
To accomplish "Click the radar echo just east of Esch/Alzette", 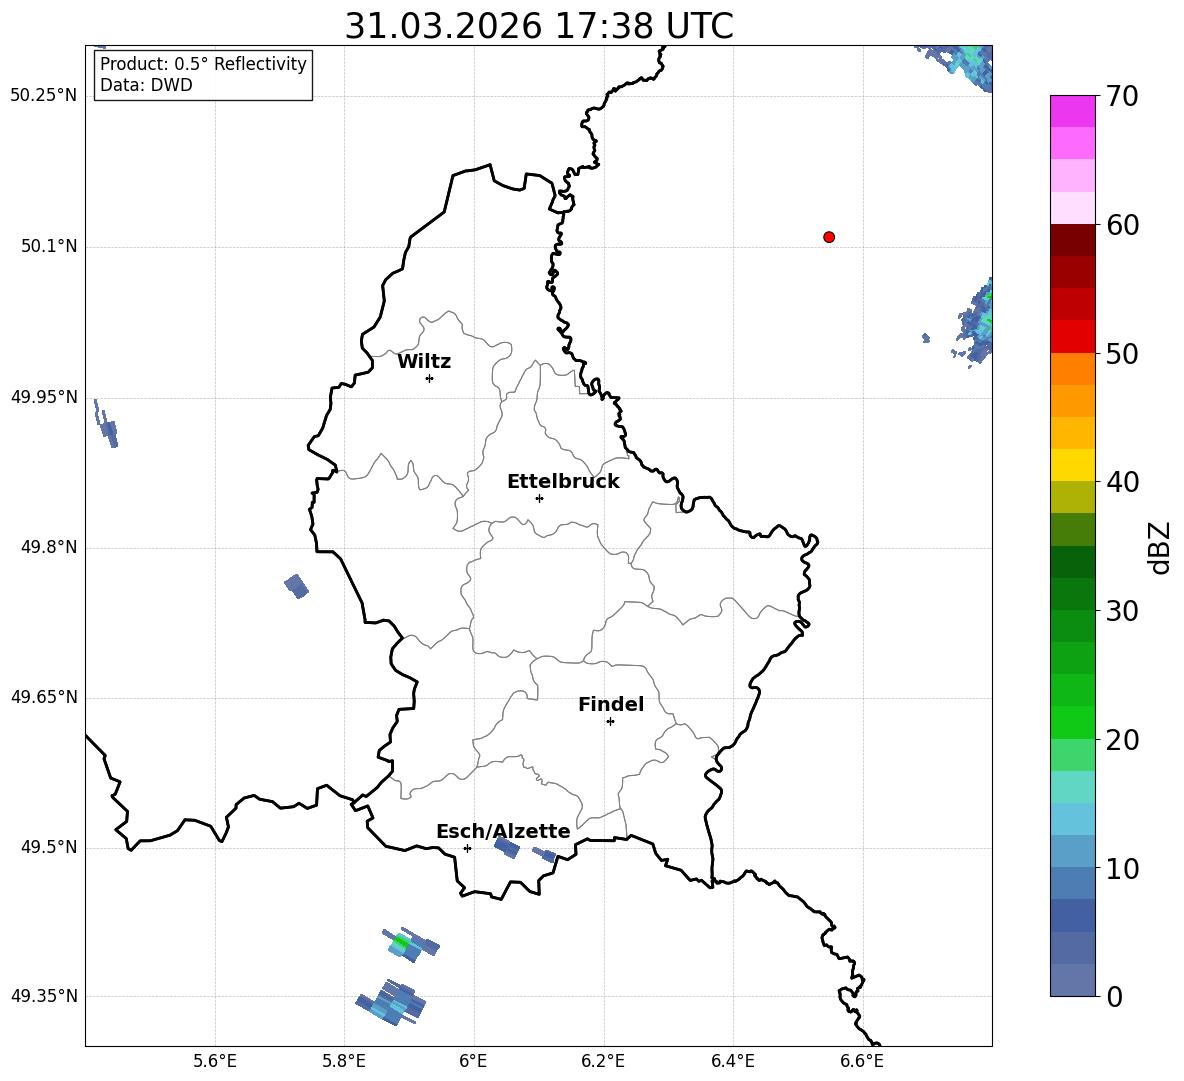I will (x=507, y=848).
